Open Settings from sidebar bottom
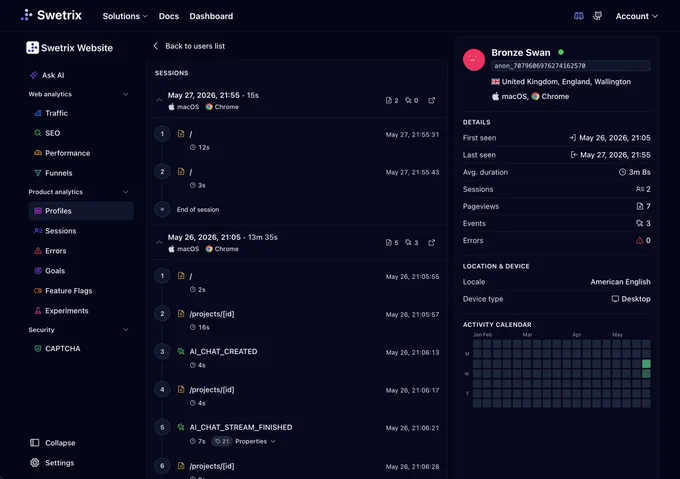This screenshot has width=680, height=479. [52, 463]
